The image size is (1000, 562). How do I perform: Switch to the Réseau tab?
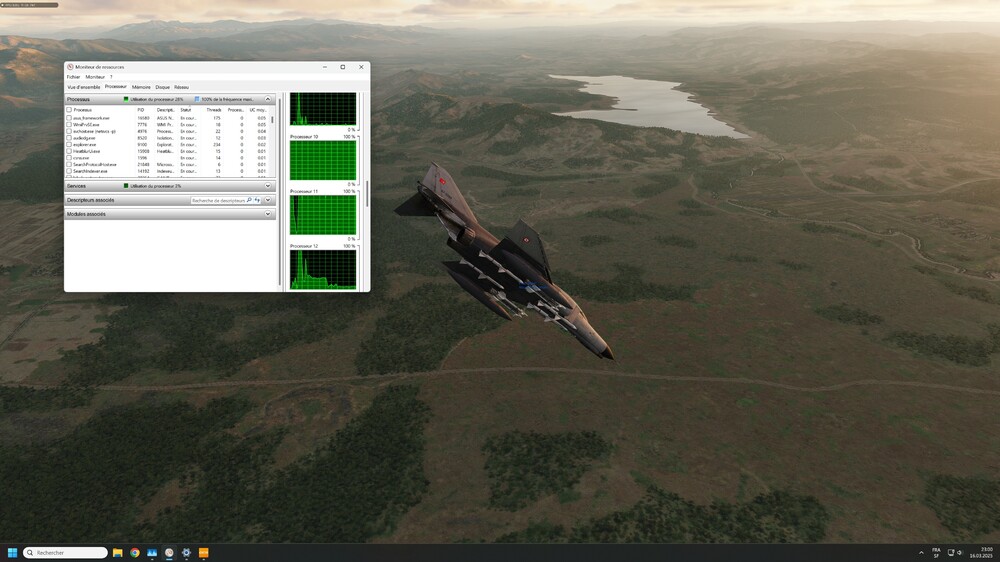point(181,87)
